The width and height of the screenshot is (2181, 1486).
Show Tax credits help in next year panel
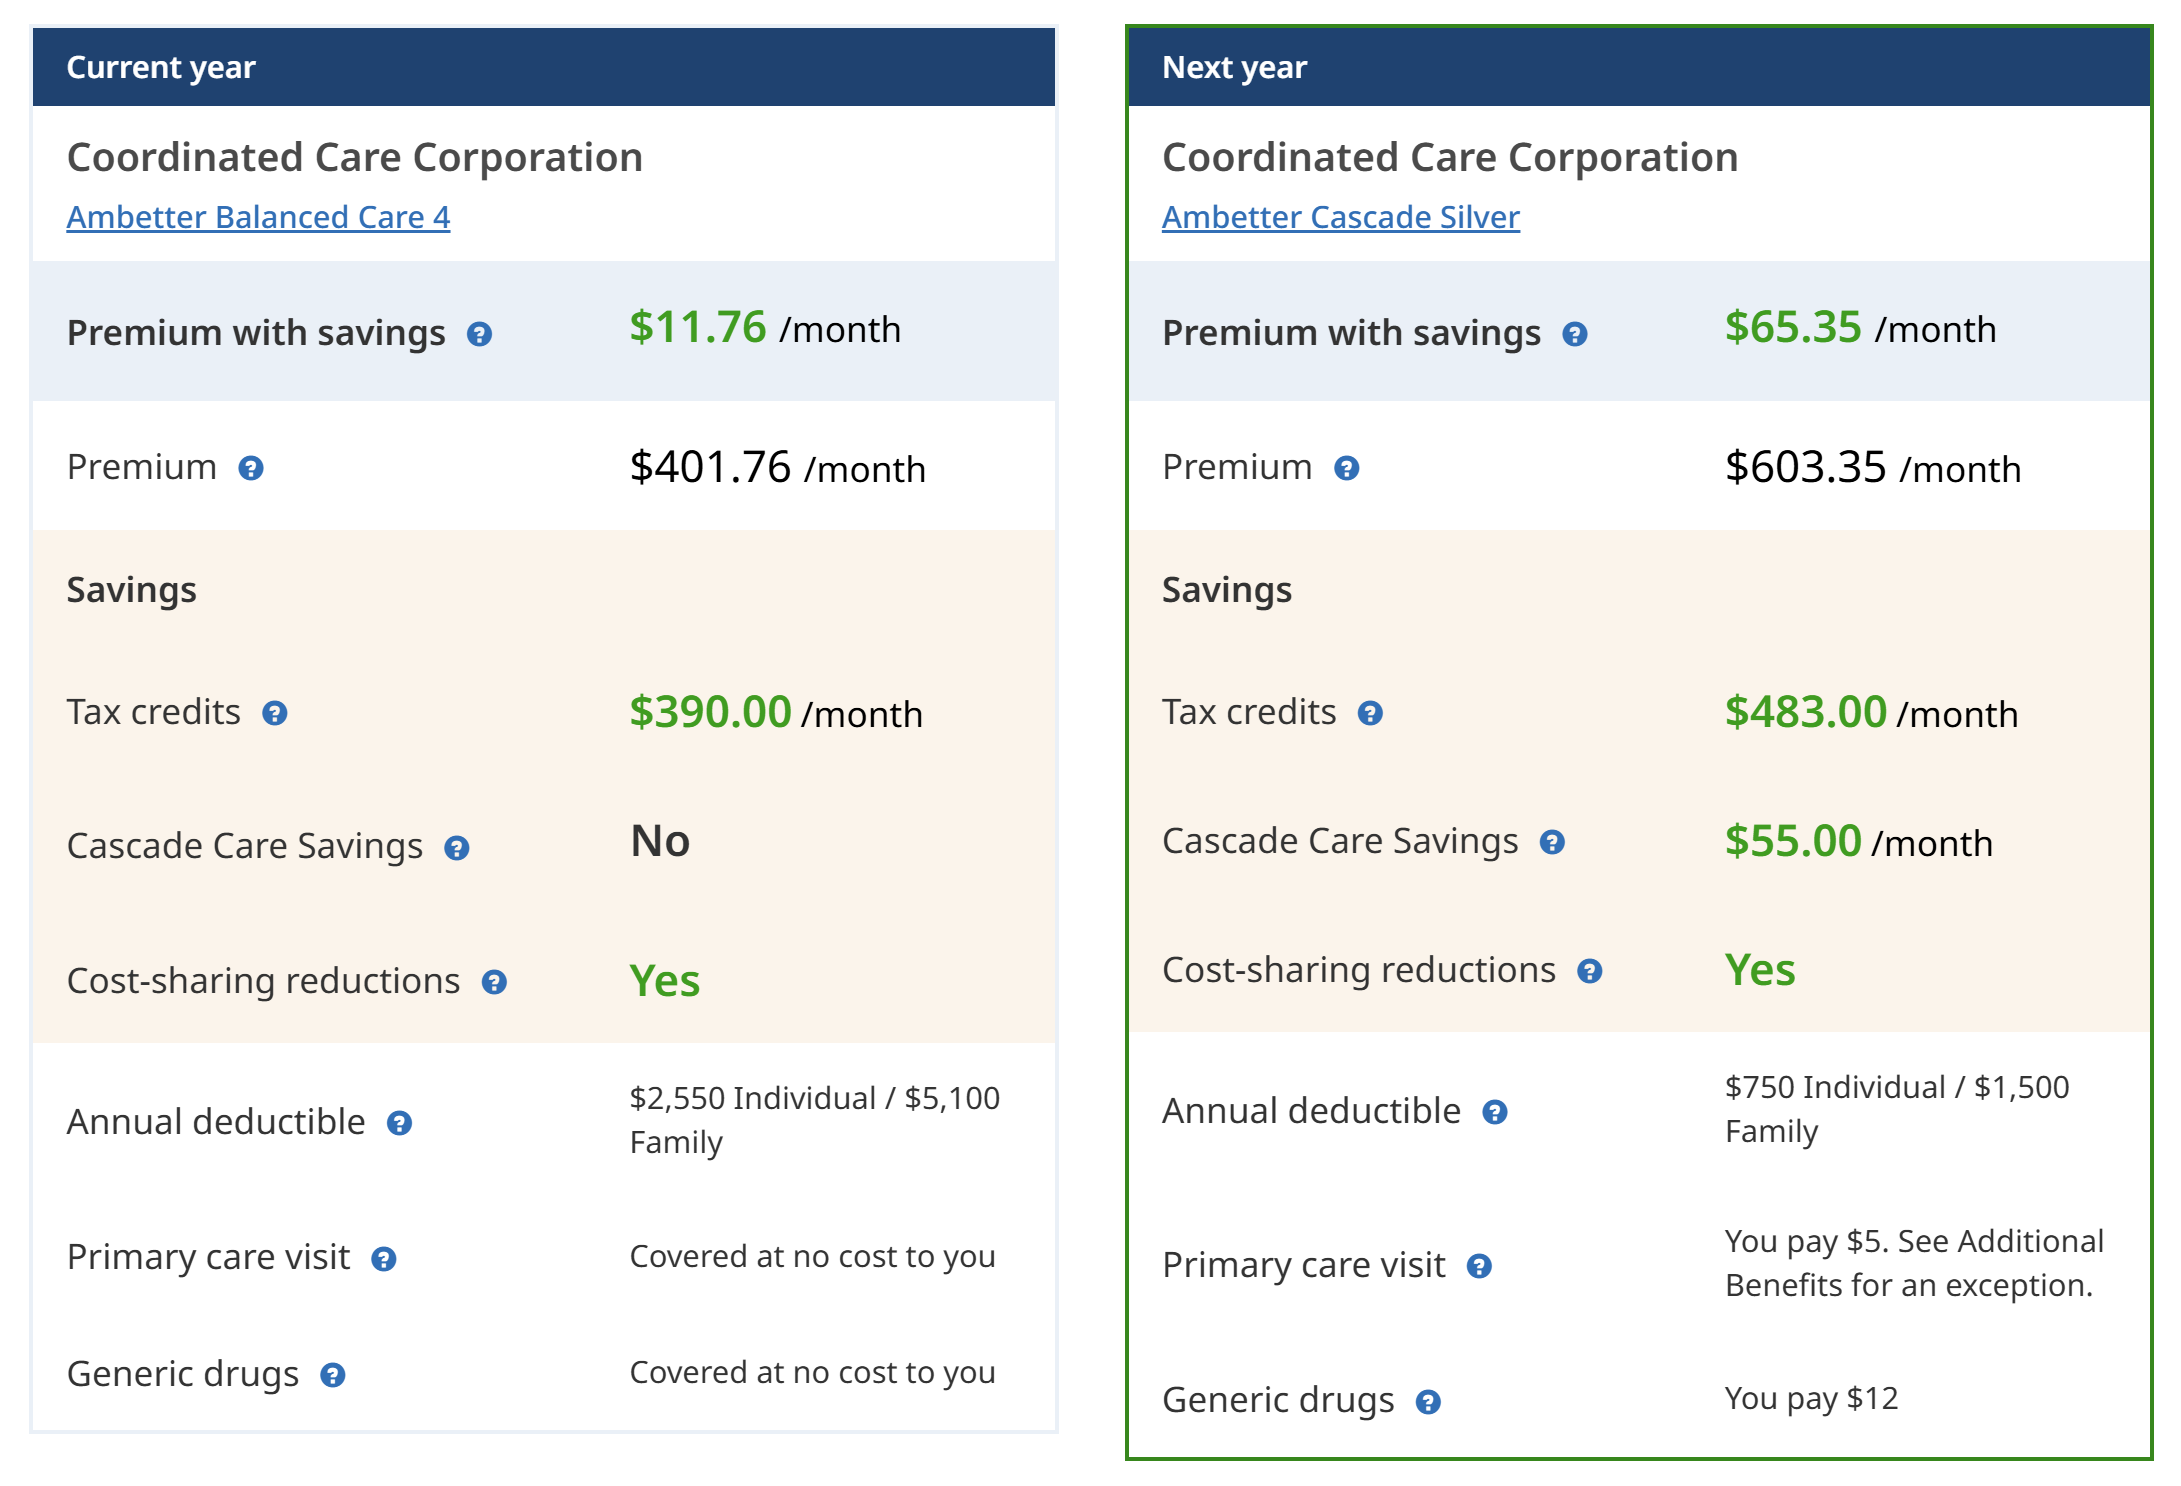tap(1370, 713)
